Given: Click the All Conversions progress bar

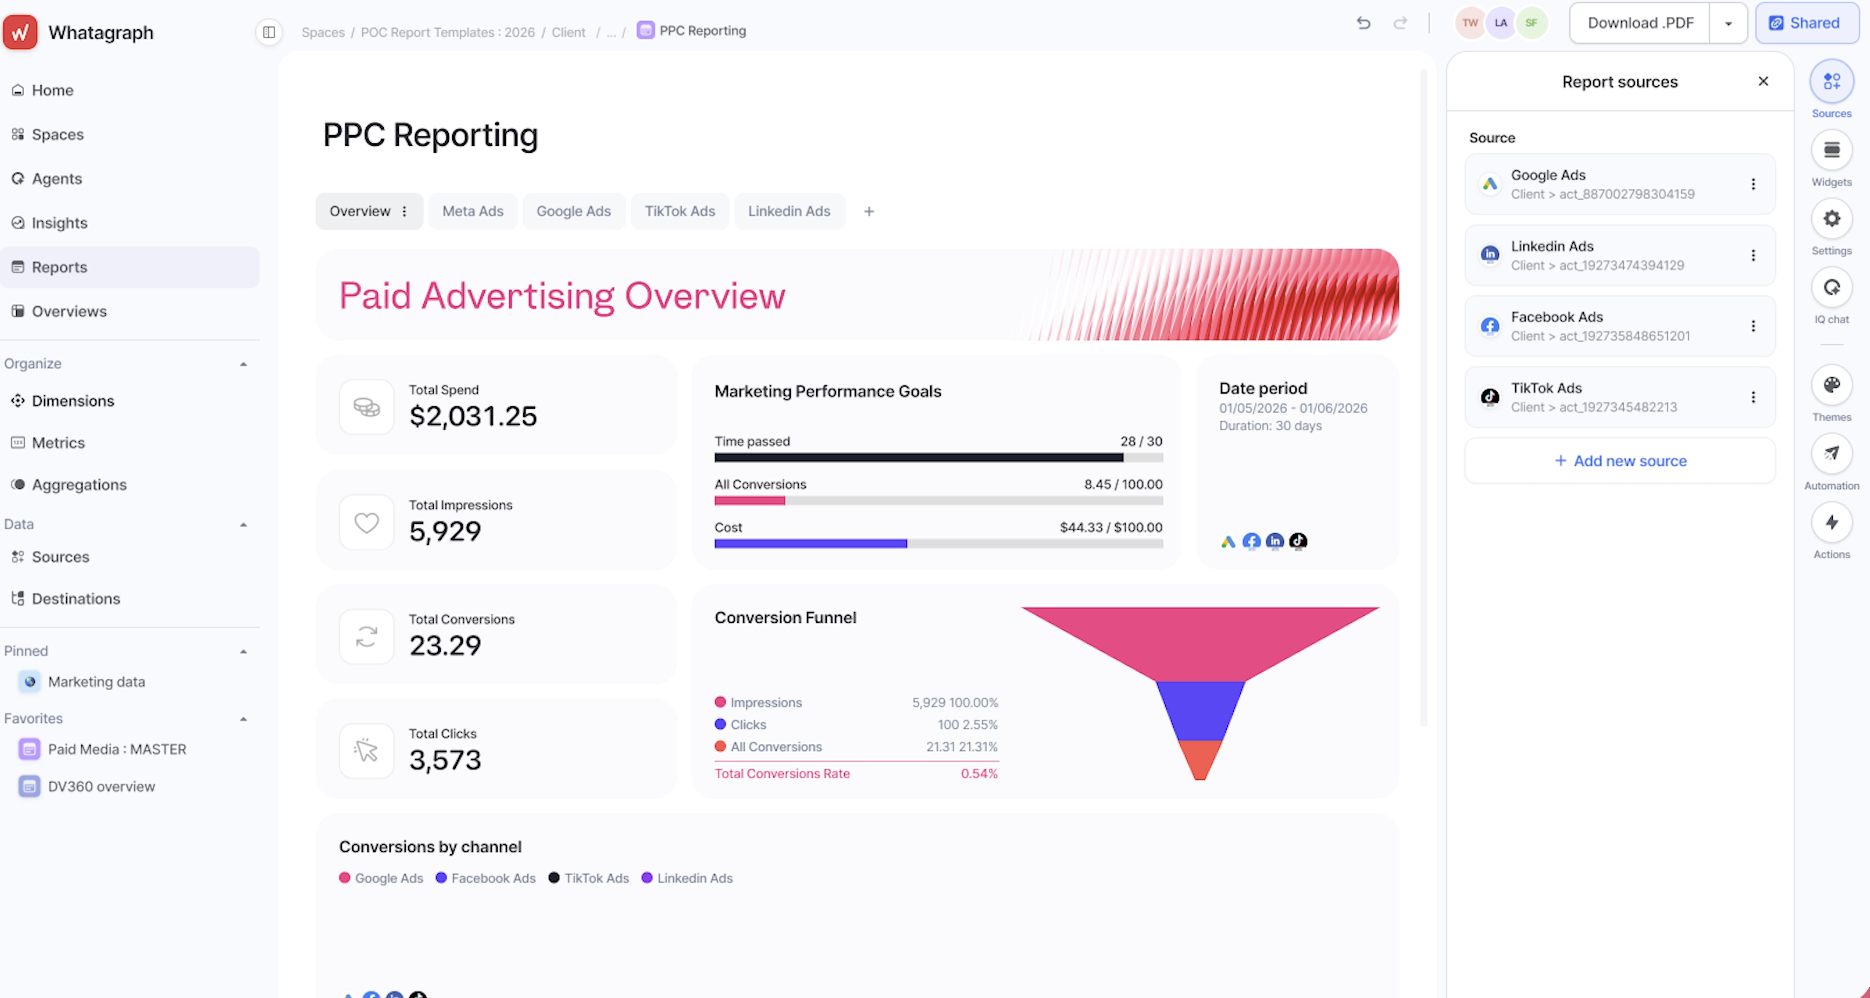Looking at the screenshot, I should (939, 501).
